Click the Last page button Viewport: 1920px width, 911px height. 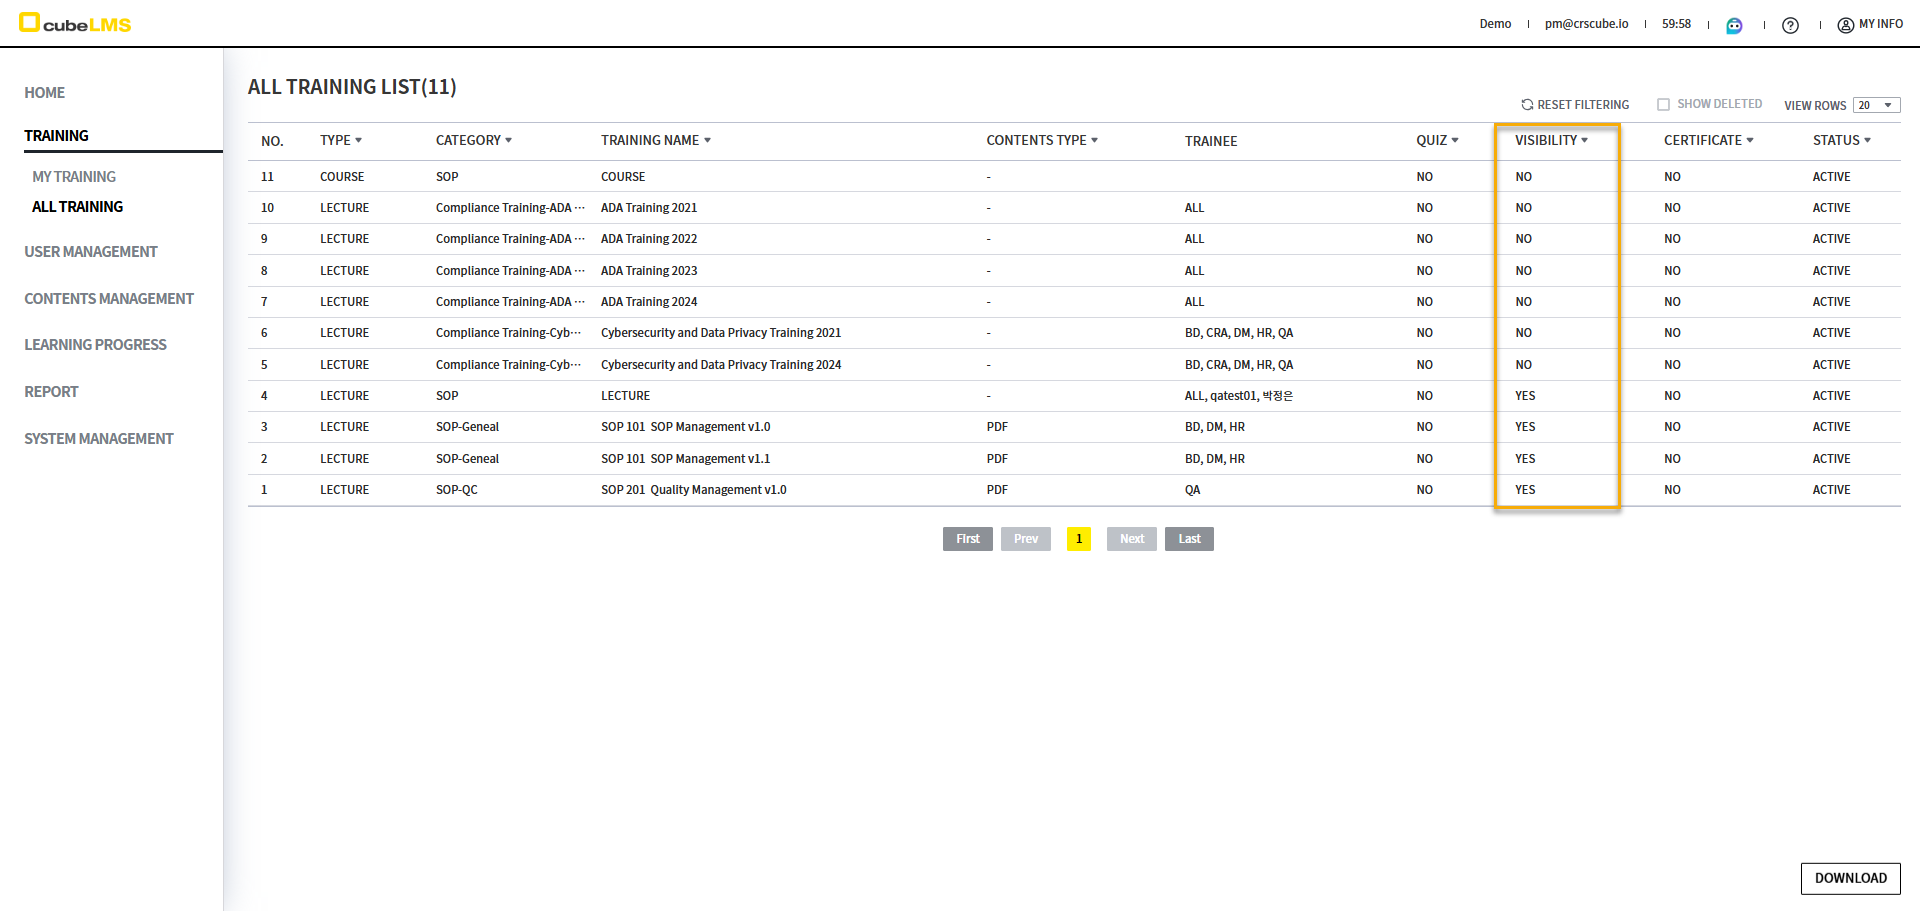click(x=1189, y=539)
